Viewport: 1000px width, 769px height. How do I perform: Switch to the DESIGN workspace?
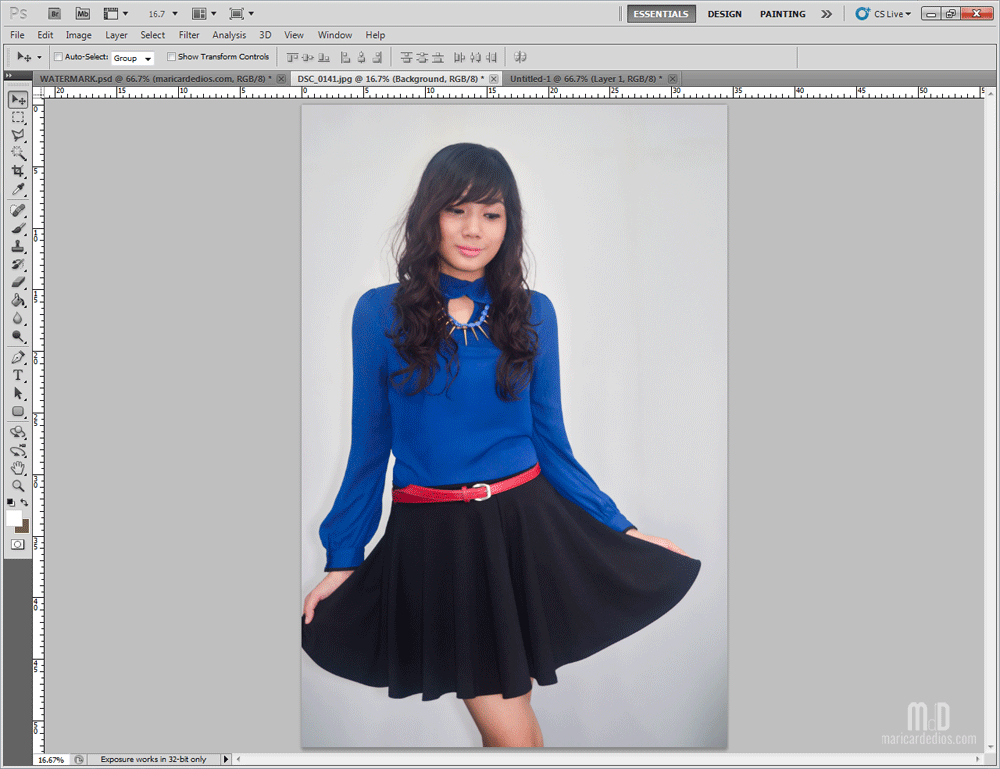(x=724, y=14)
